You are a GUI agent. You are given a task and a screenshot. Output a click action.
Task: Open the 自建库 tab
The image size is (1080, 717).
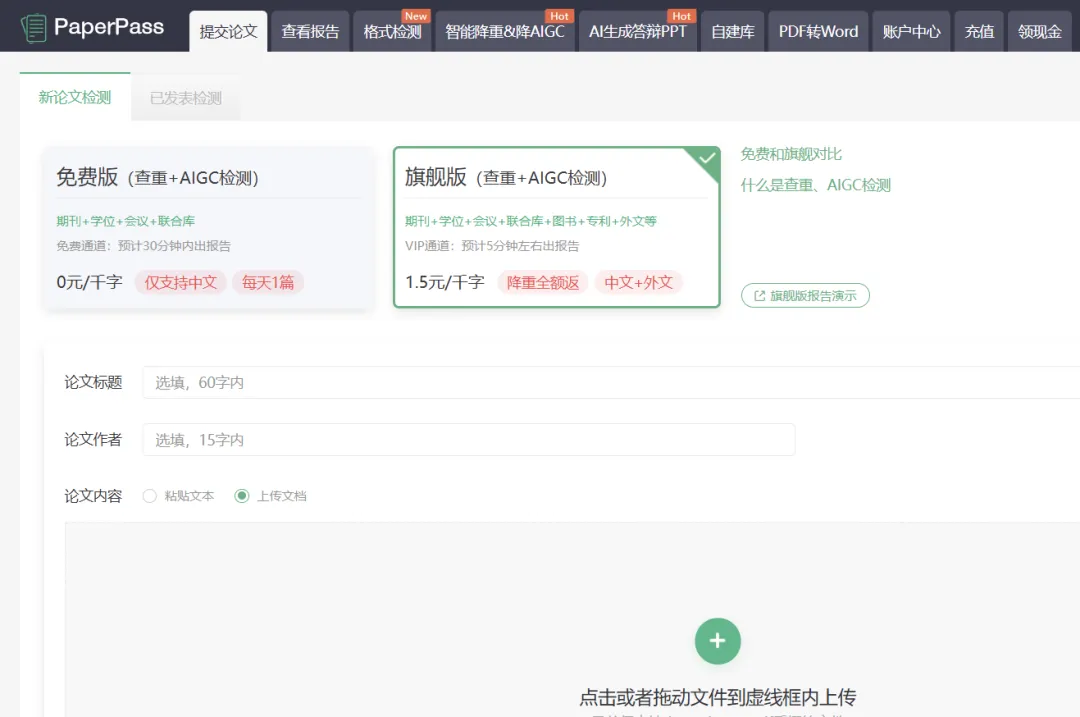732,32
